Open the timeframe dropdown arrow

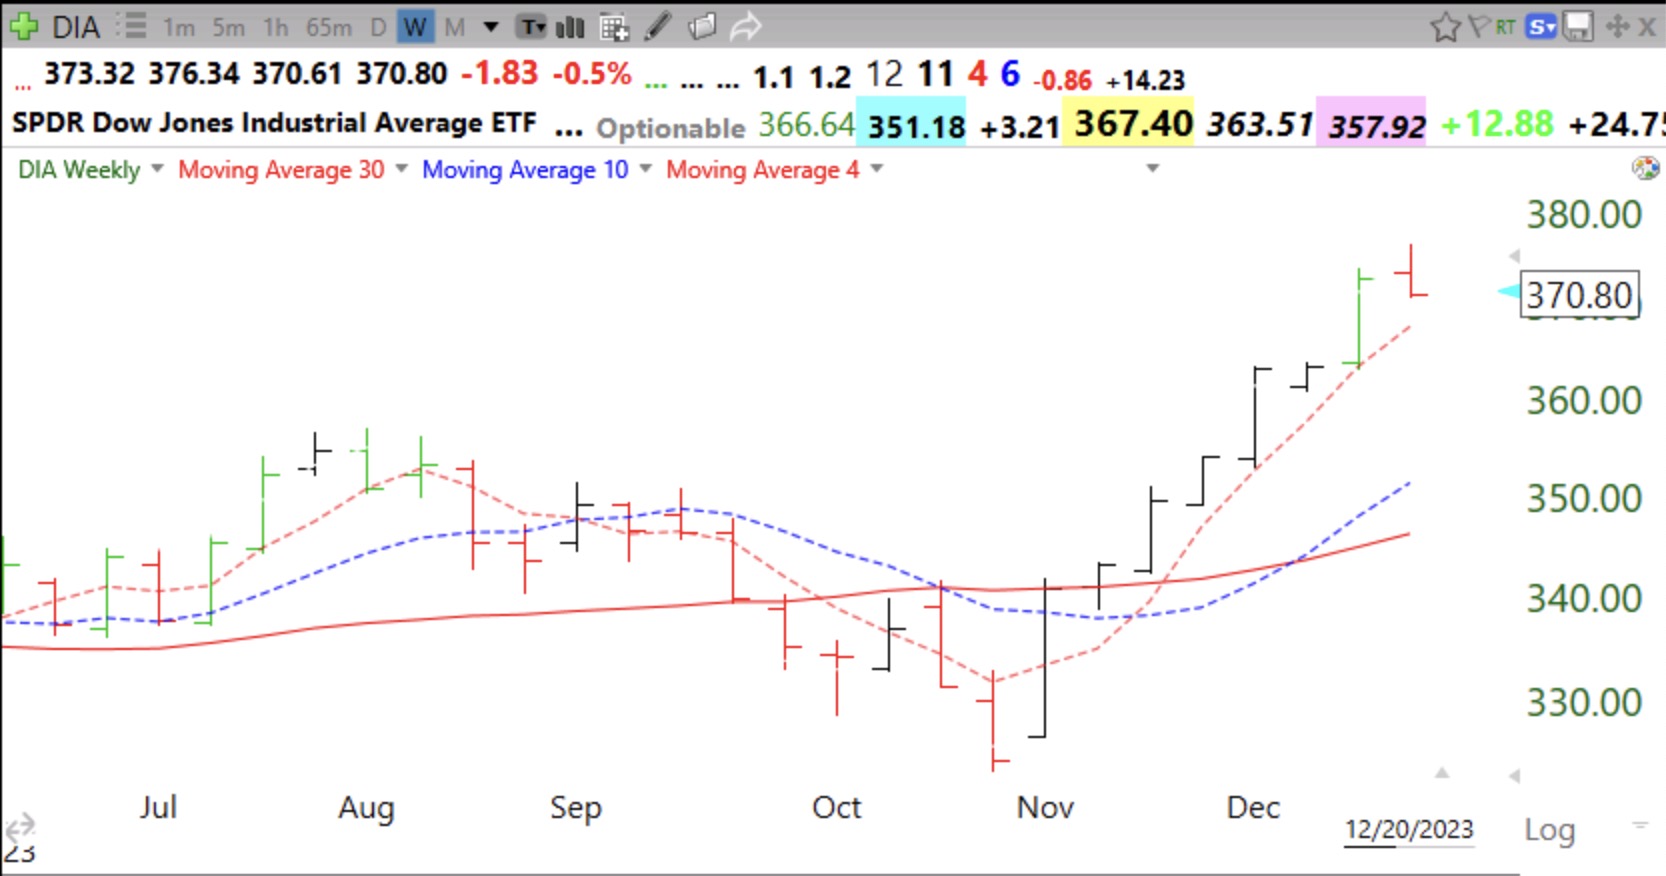pyautogui.click(x=491, y=27)
